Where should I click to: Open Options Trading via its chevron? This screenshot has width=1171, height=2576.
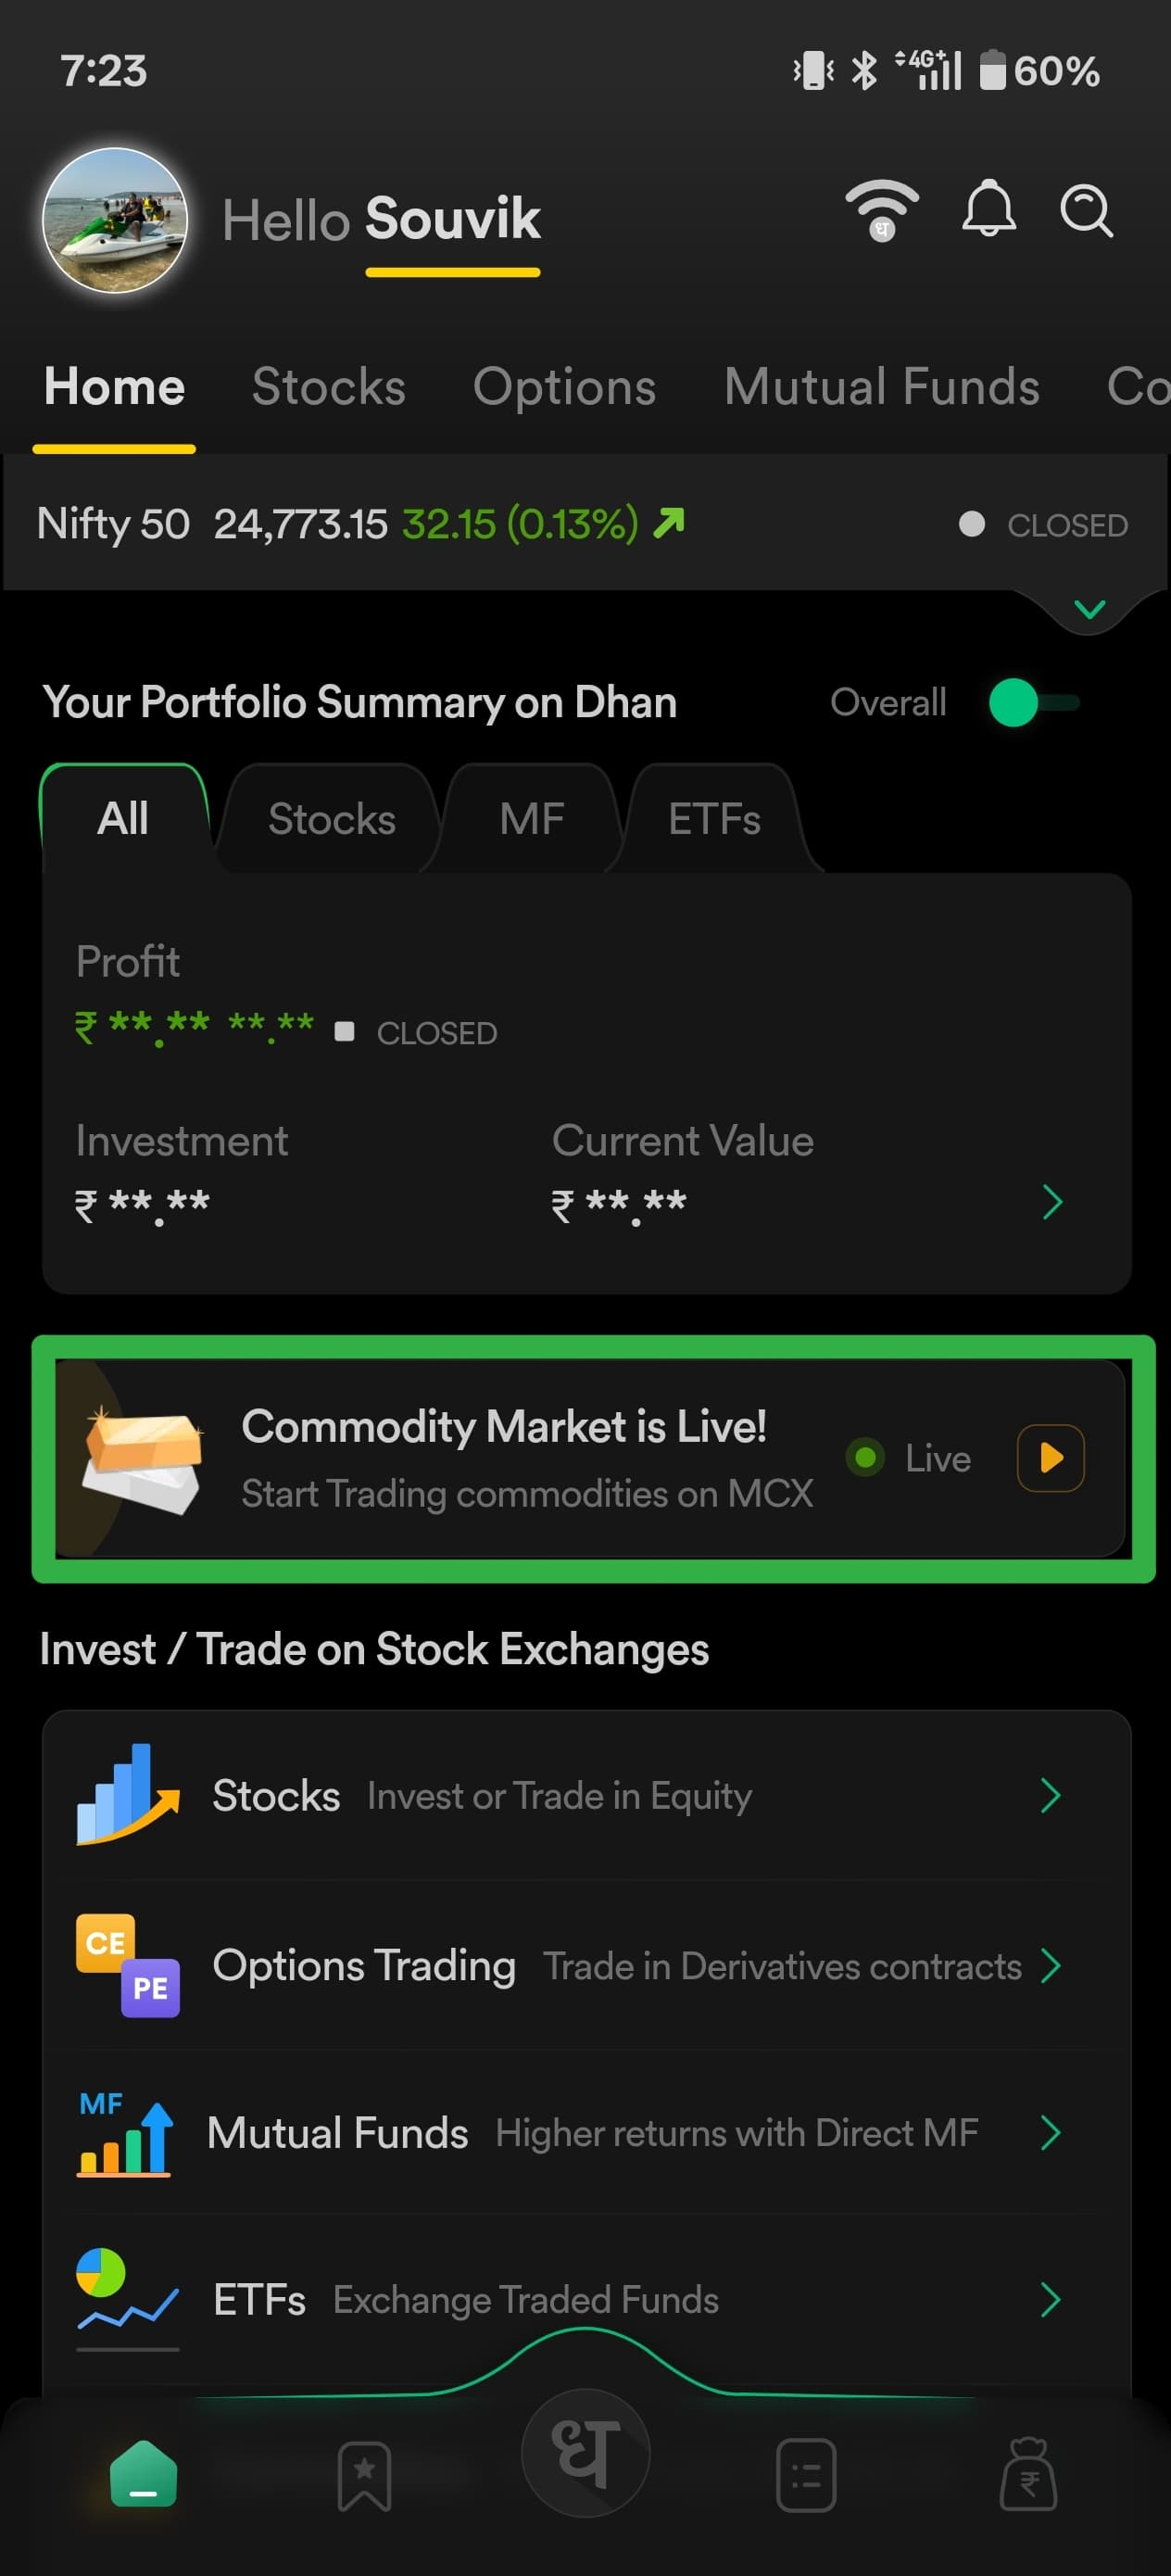[x=1050, y=1966]
